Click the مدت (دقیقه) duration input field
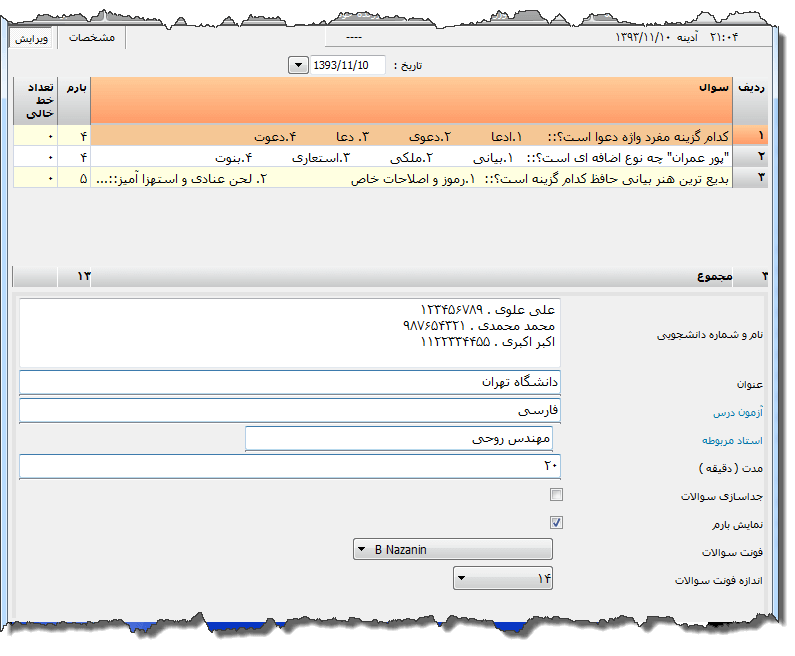Viewport: 795px width, 656px height. [290, 466]
